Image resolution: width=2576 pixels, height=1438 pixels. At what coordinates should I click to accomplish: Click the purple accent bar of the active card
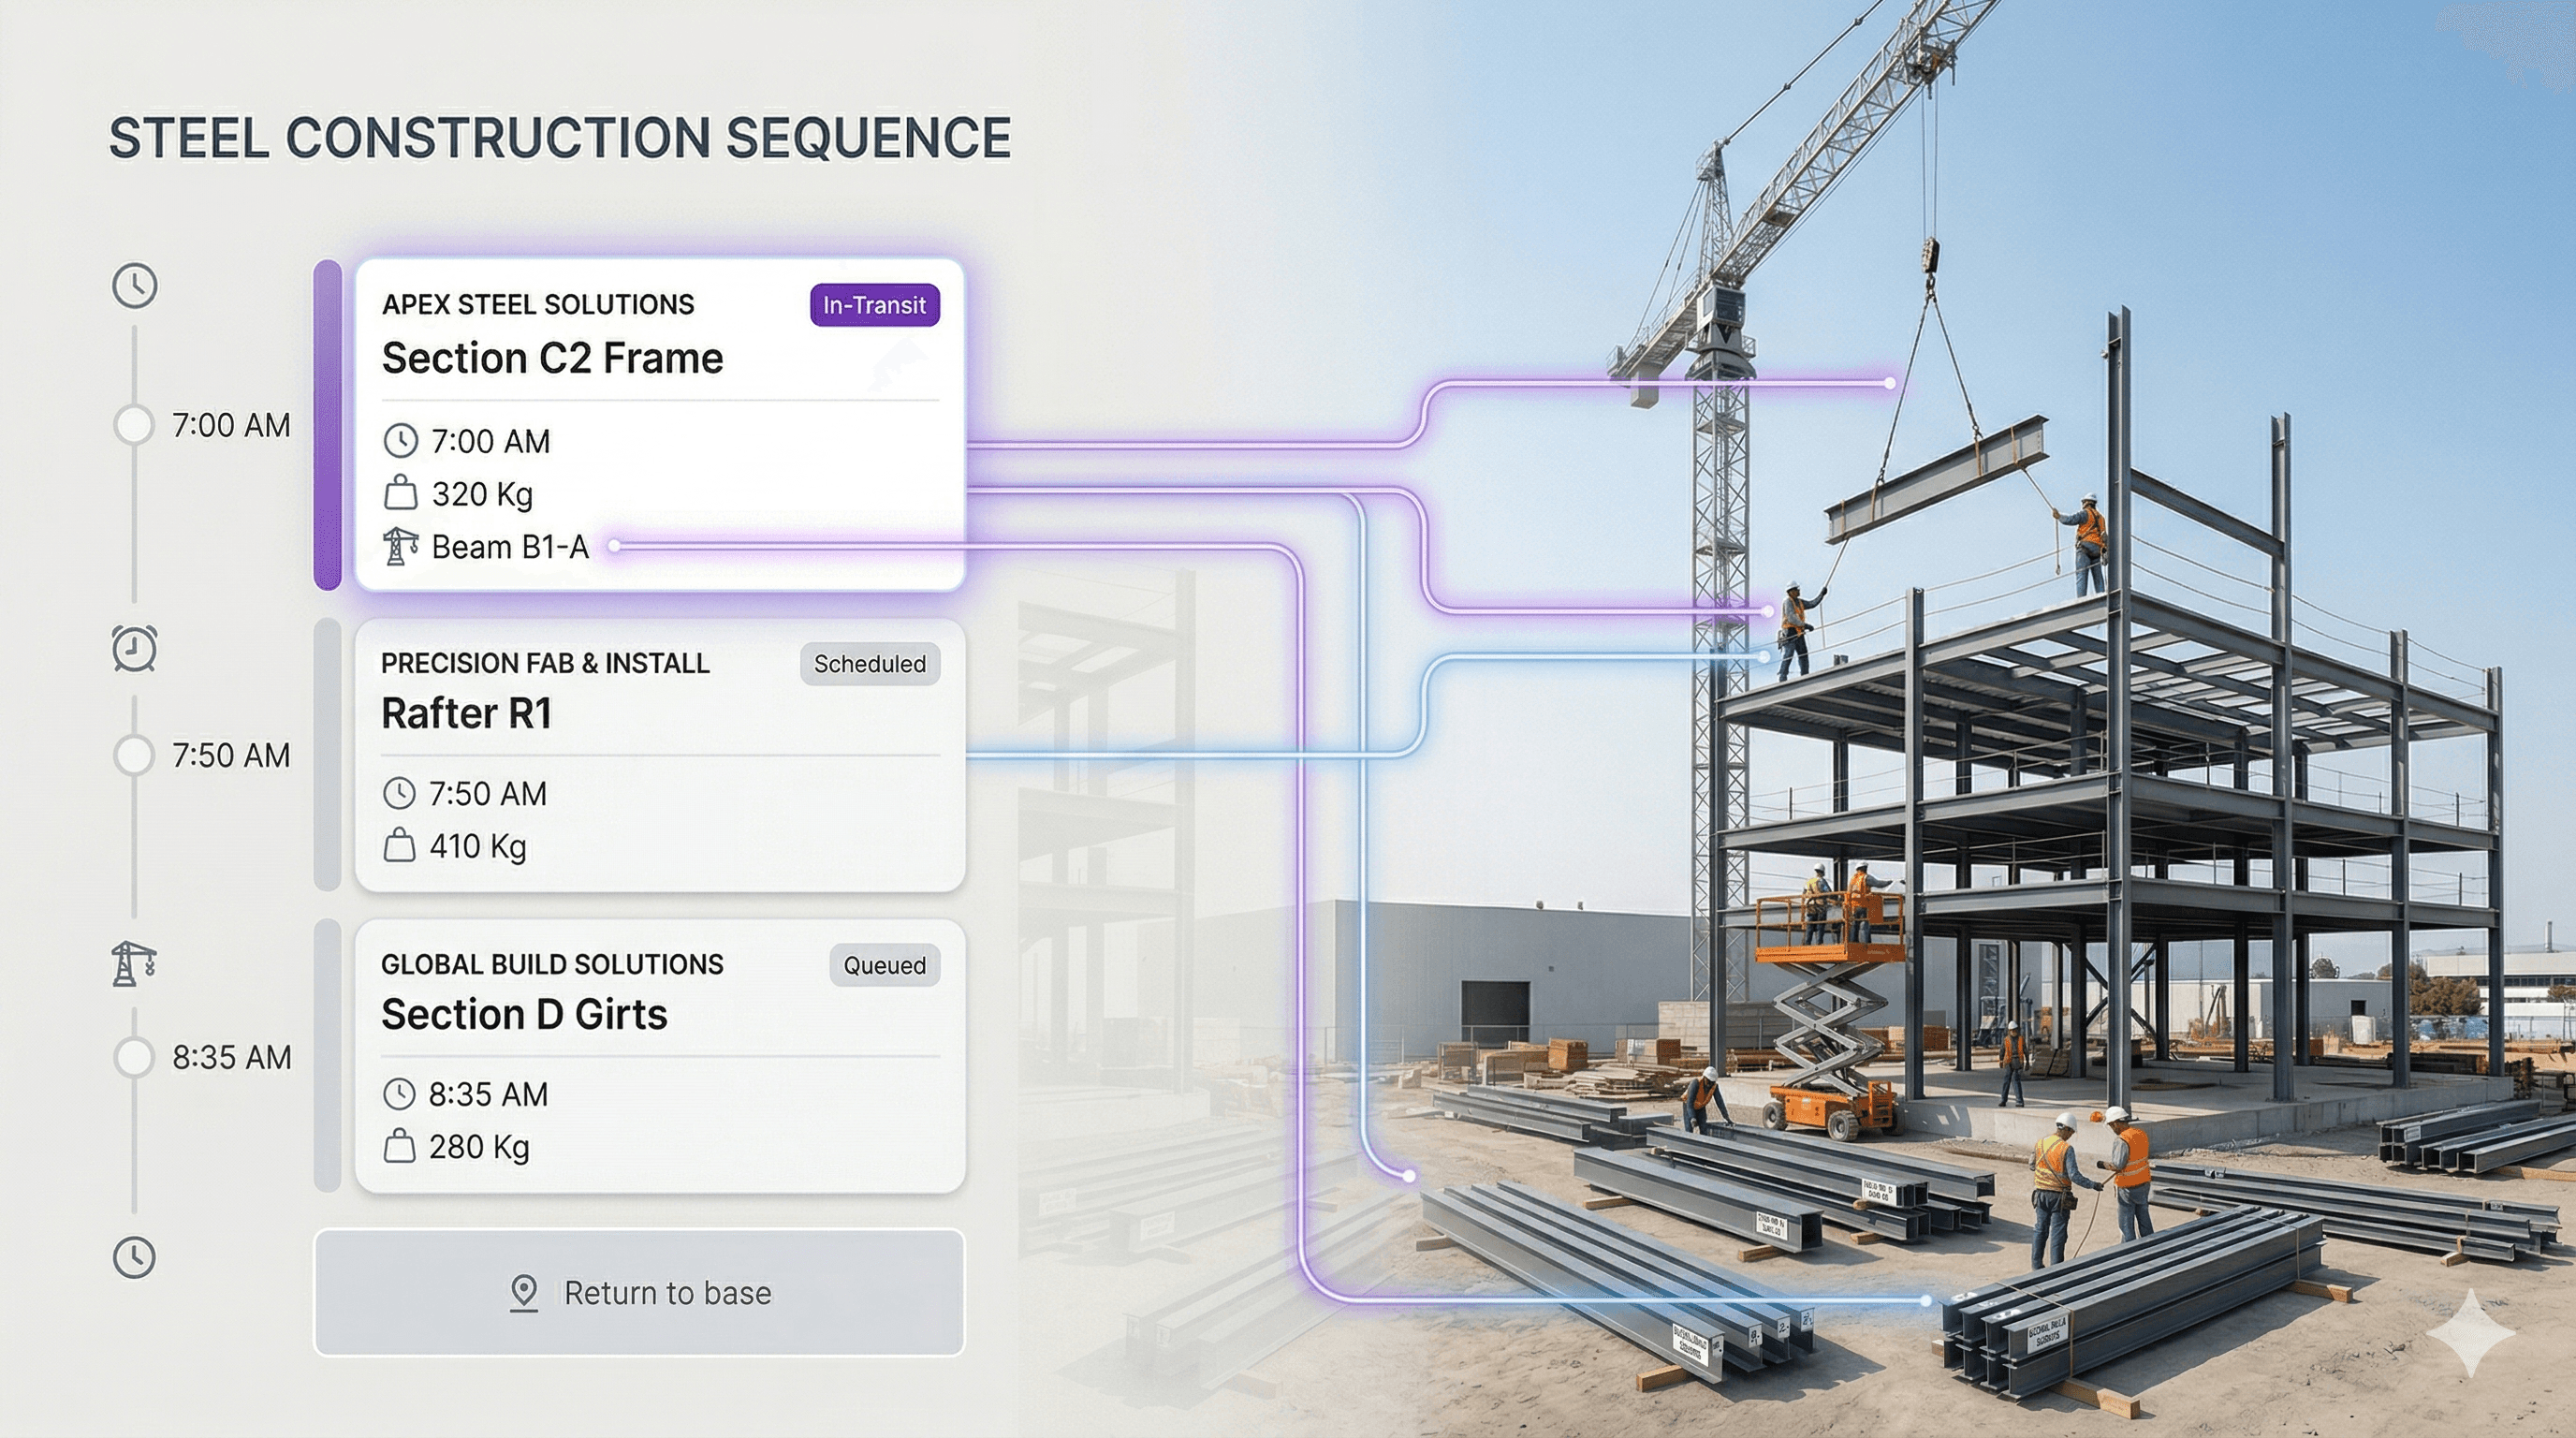pos(327,425)
